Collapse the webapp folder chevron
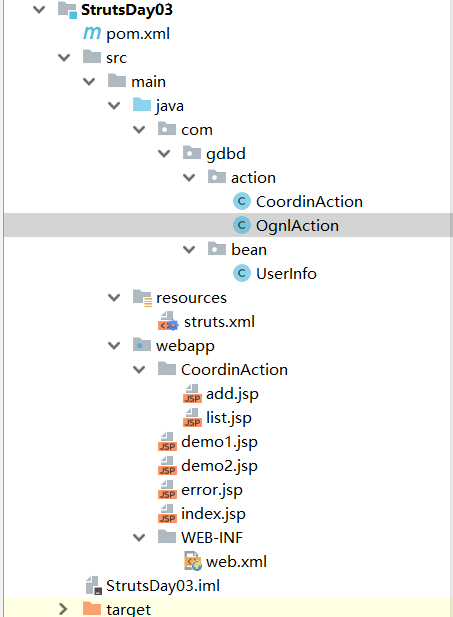Viewport: 453px width, 617px height. 114,346
